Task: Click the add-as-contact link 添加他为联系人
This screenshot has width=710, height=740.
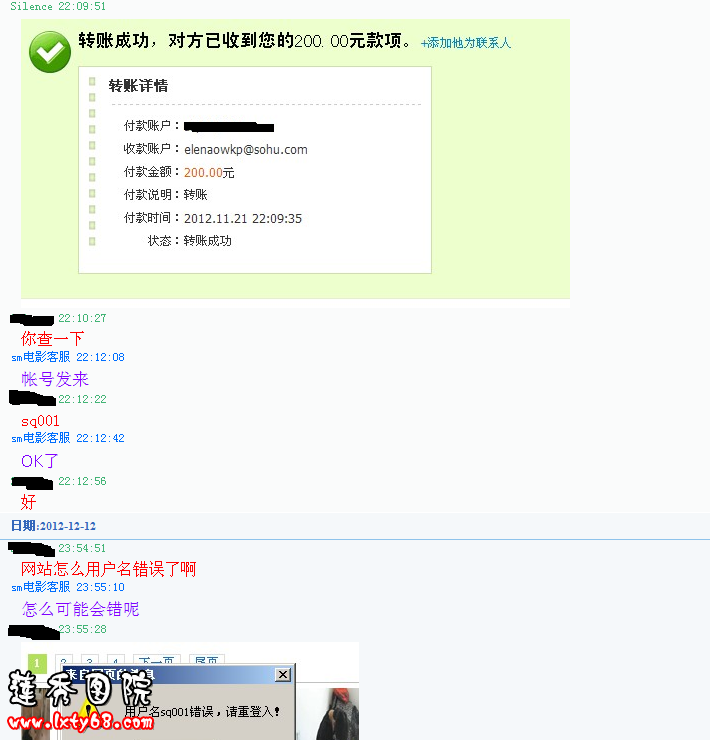Action: 466,43
